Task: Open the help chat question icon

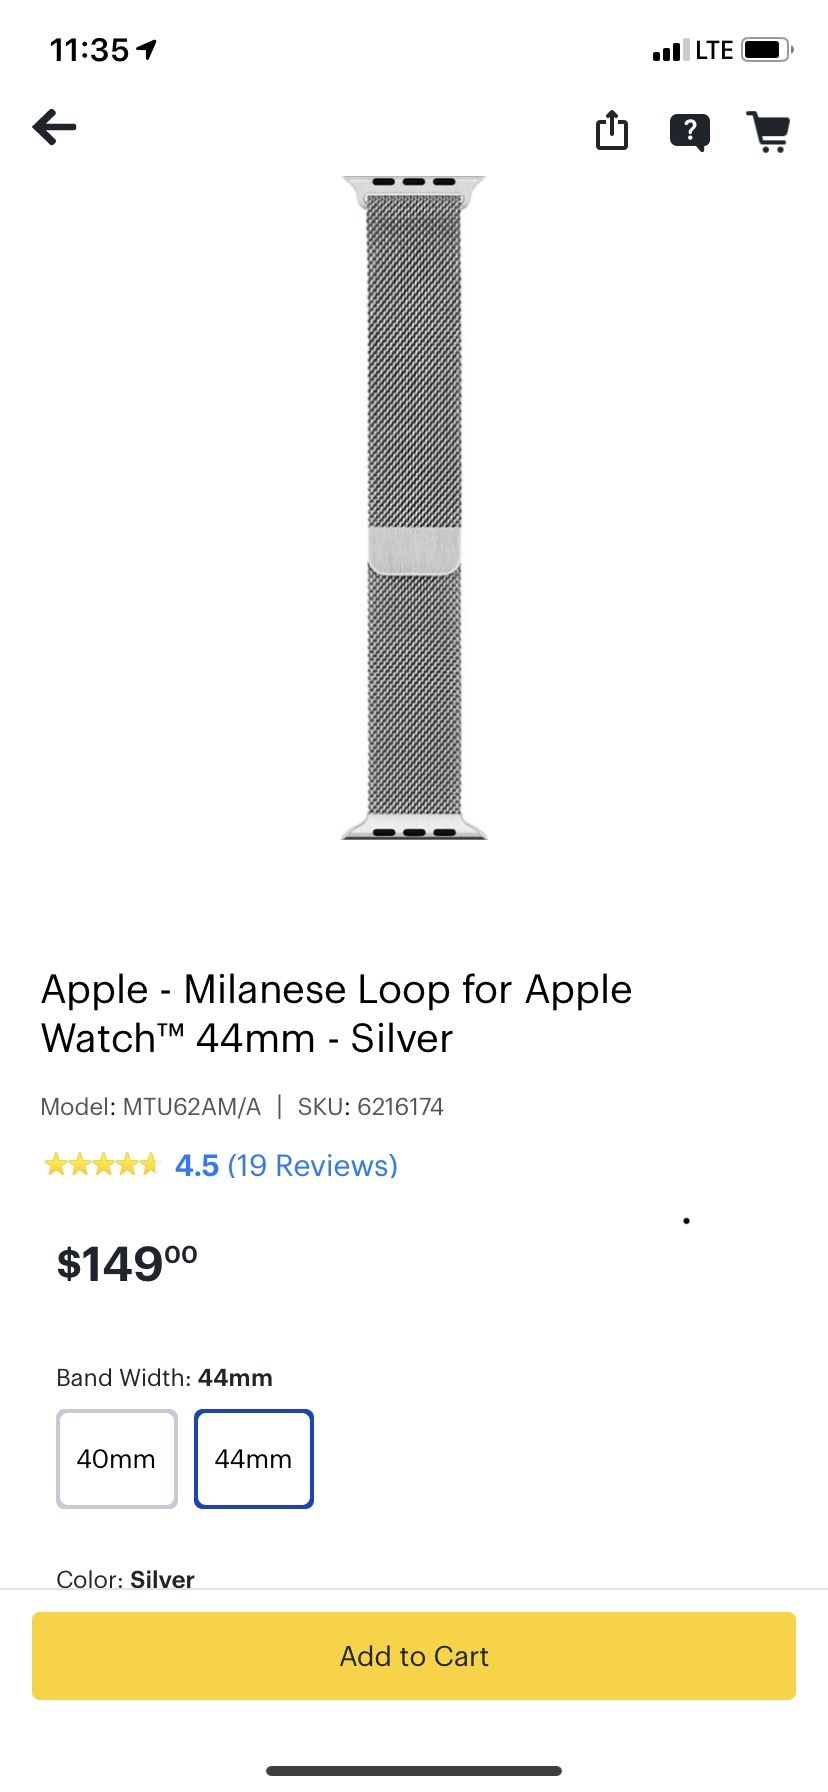Action: [689, 131]
